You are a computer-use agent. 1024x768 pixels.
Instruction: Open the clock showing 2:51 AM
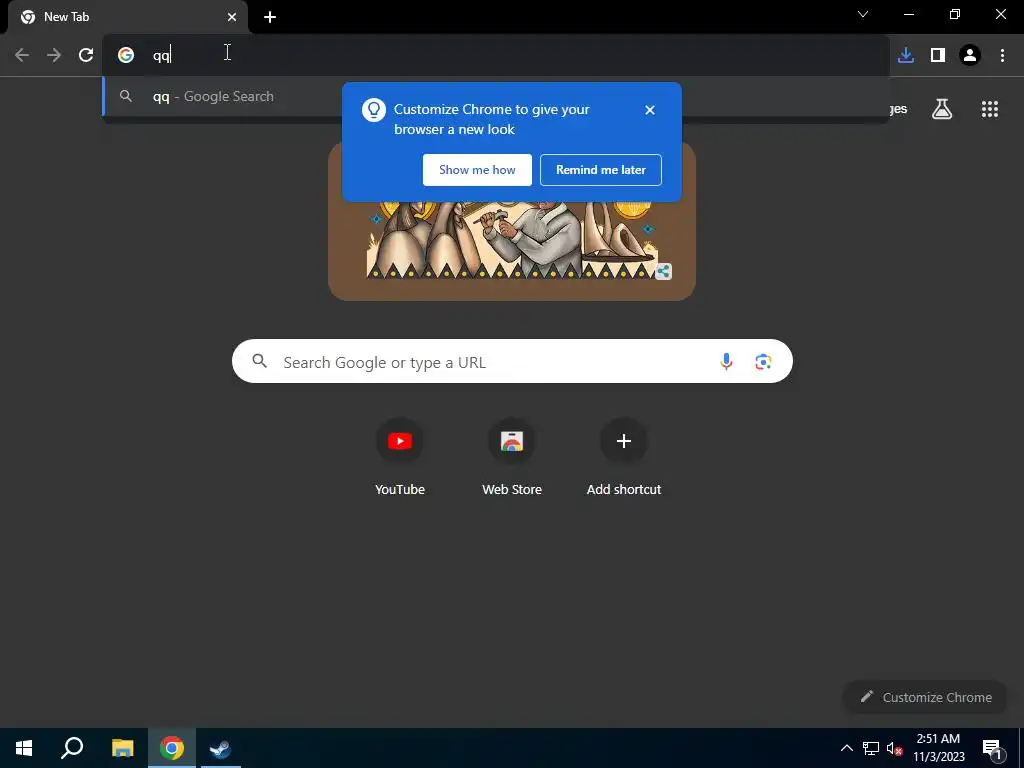[x=938, y=748]
